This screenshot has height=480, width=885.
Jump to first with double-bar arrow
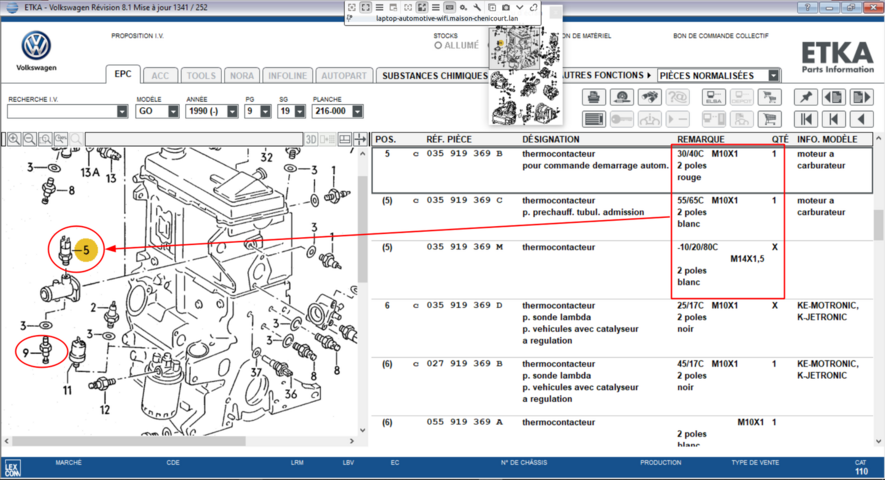tap(806, 119)
